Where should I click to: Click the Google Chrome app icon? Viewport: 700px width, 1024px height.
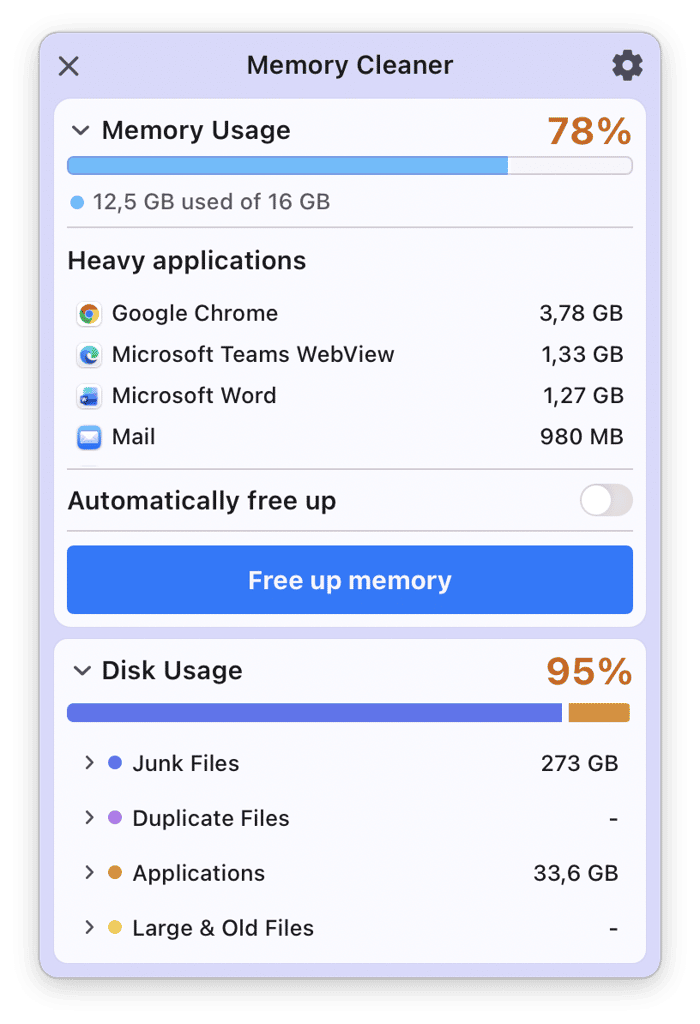(x=90, y=313)
